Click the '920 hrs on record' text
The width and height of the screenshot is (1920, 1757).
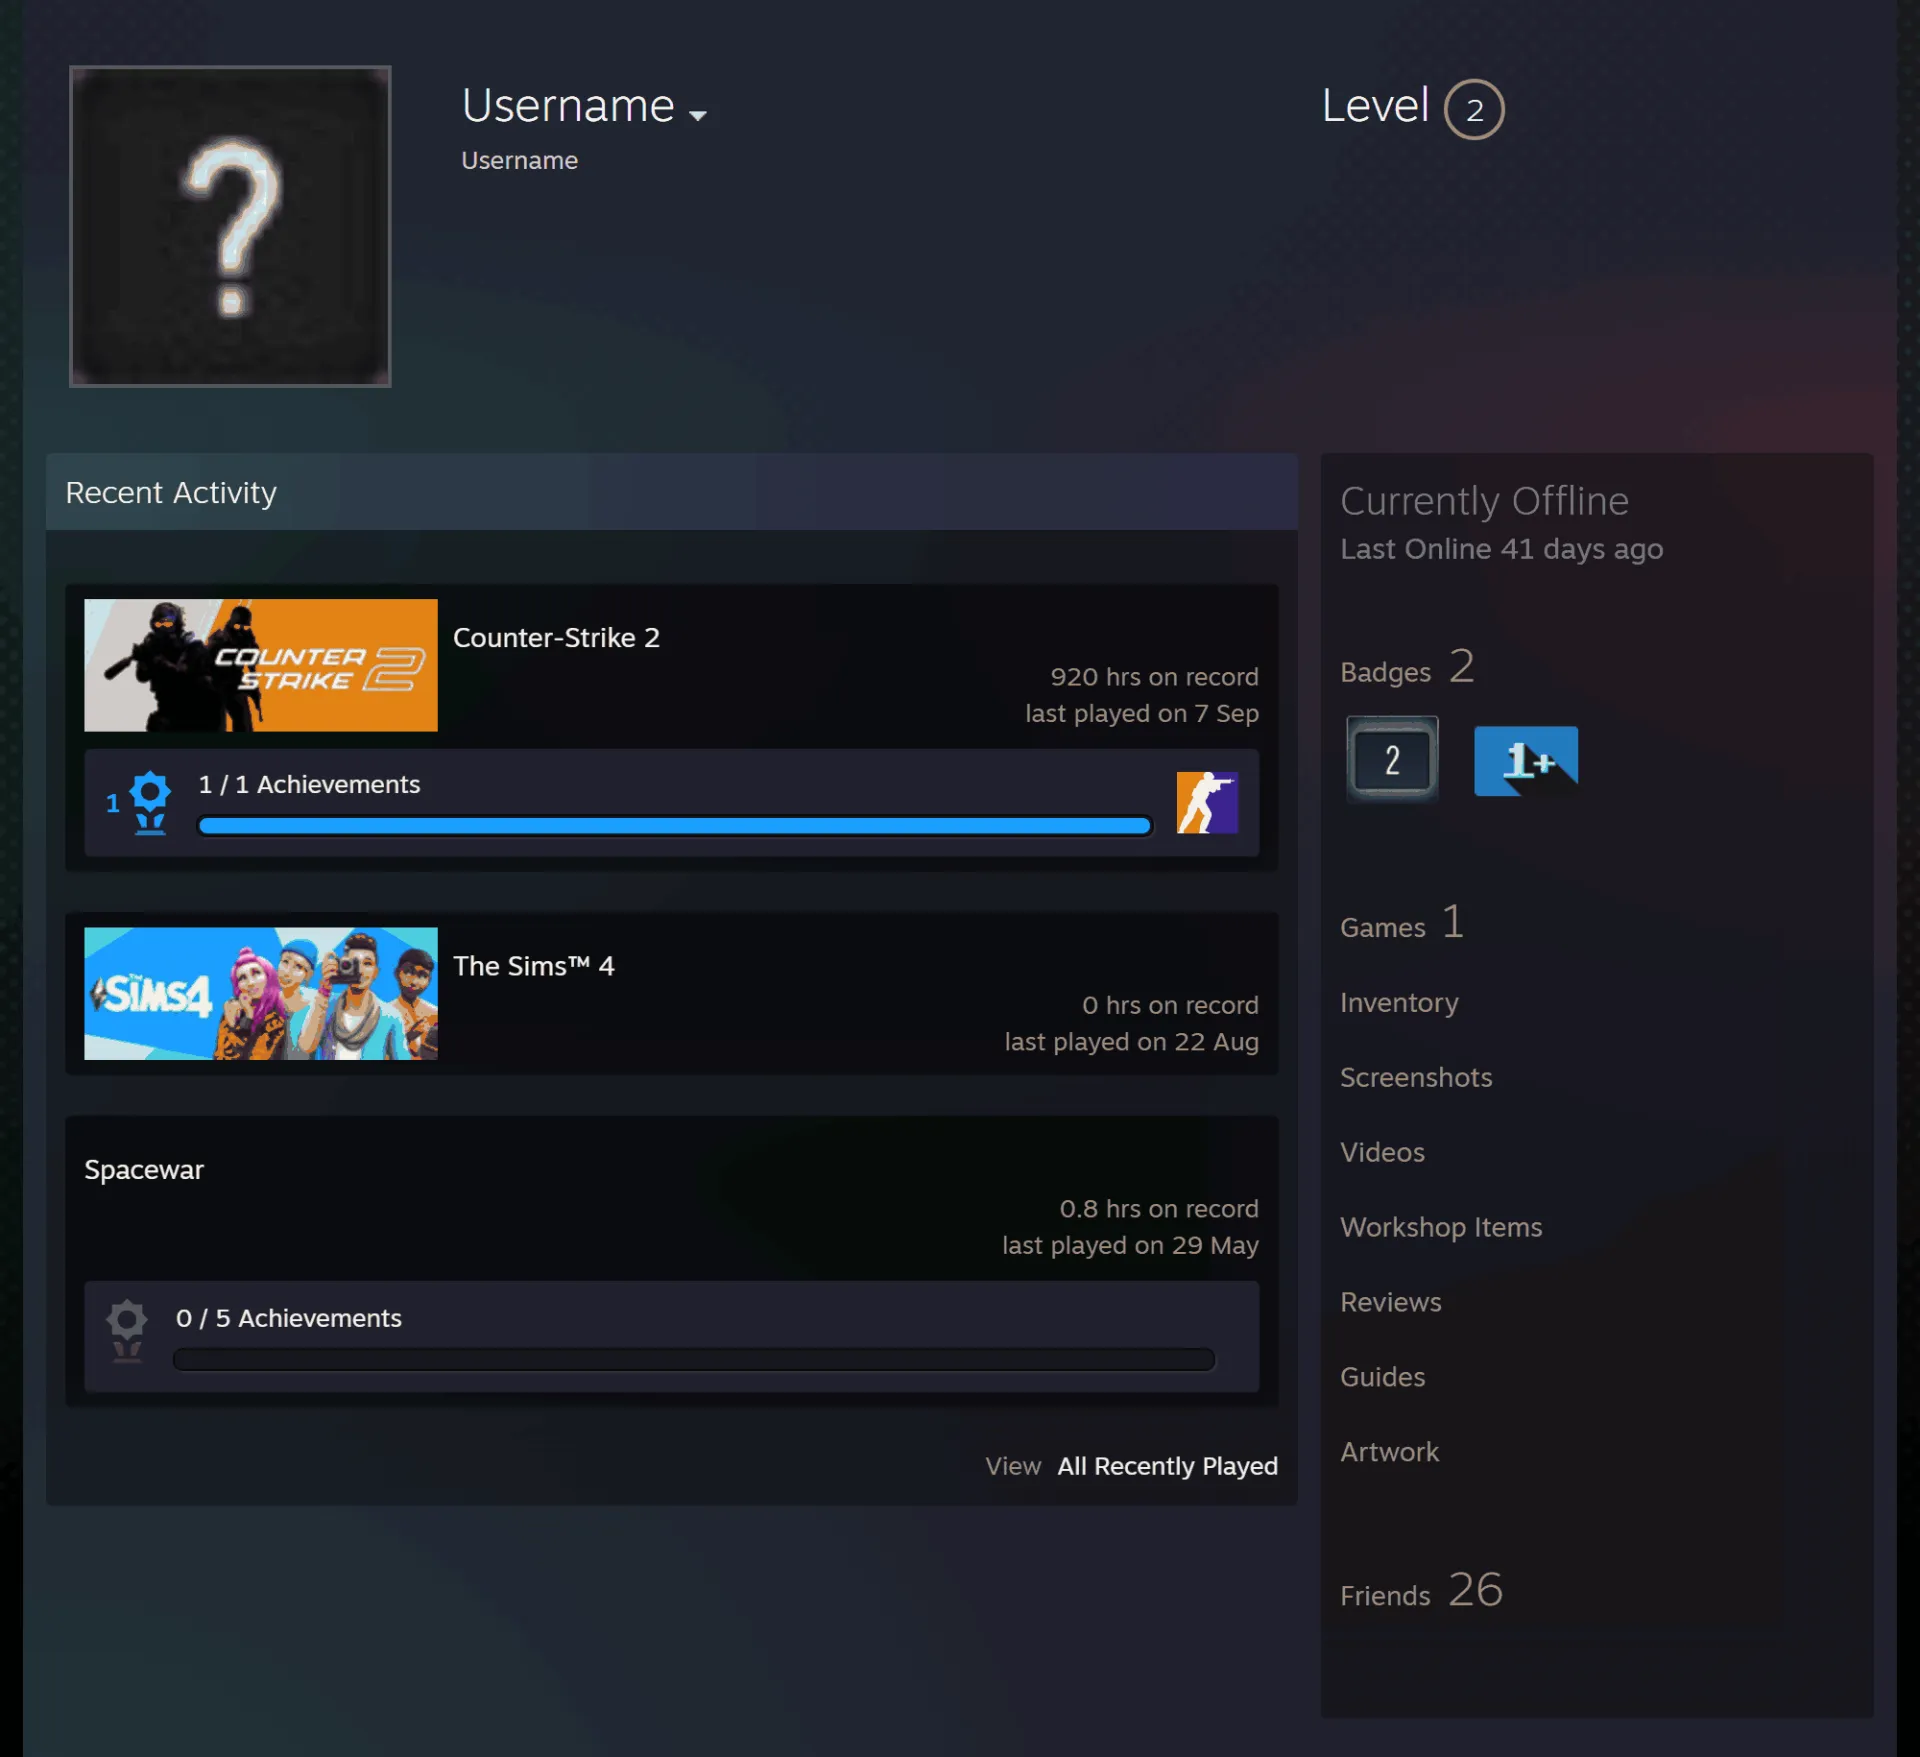(x=1154, y=677)
